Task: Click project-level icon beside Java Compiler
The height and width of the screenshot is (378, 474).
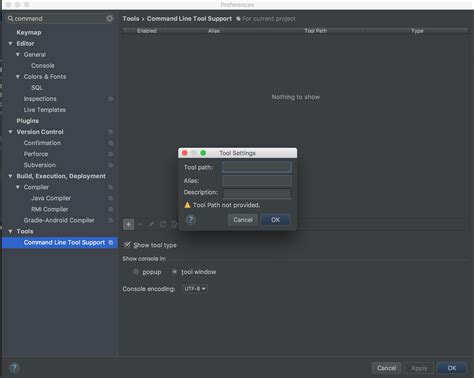Action: coord(111,198)
